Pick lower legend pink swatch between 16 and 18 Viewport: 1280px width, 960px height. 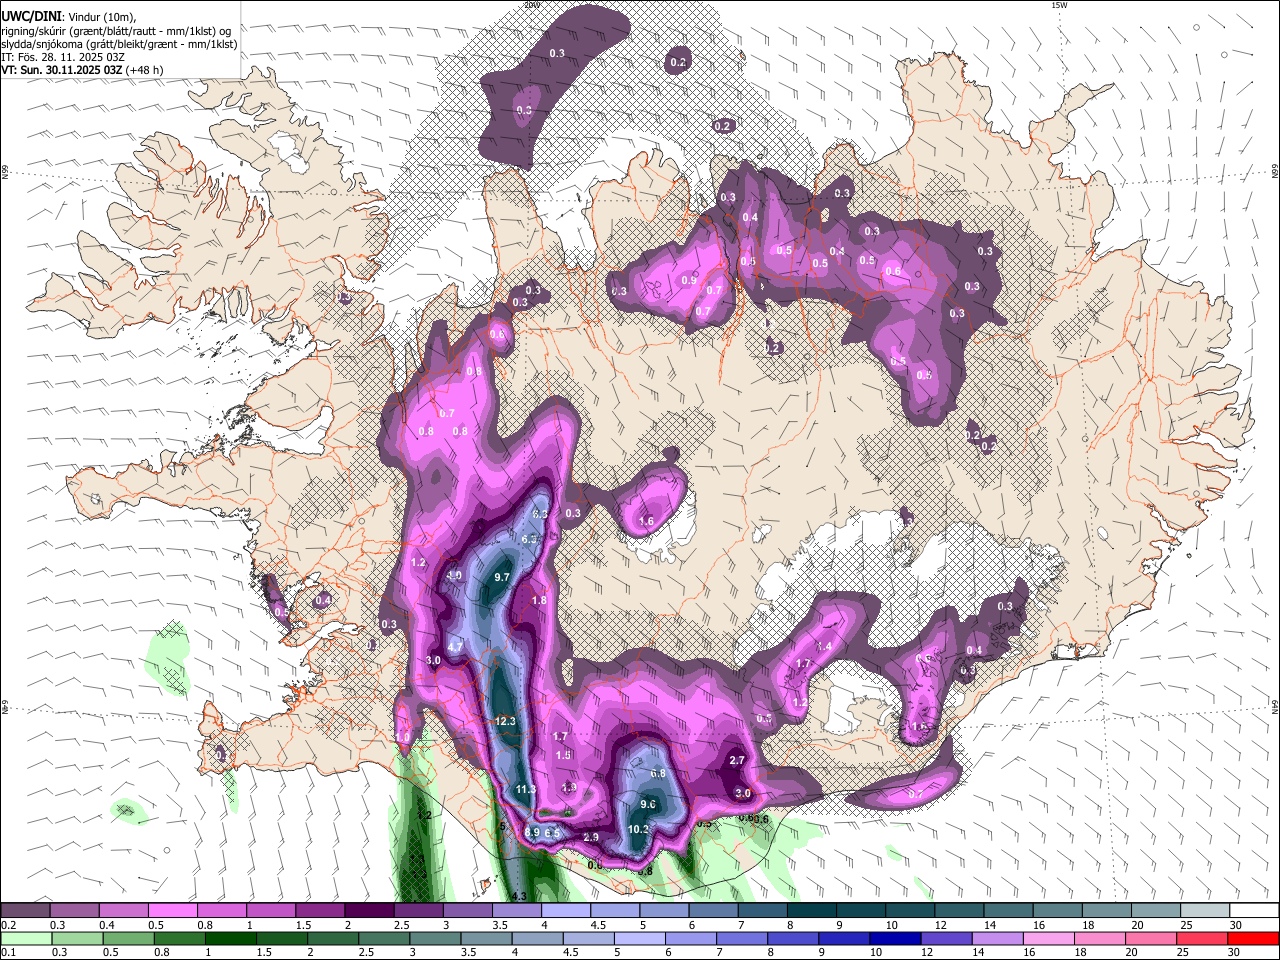pos(1048,938)
